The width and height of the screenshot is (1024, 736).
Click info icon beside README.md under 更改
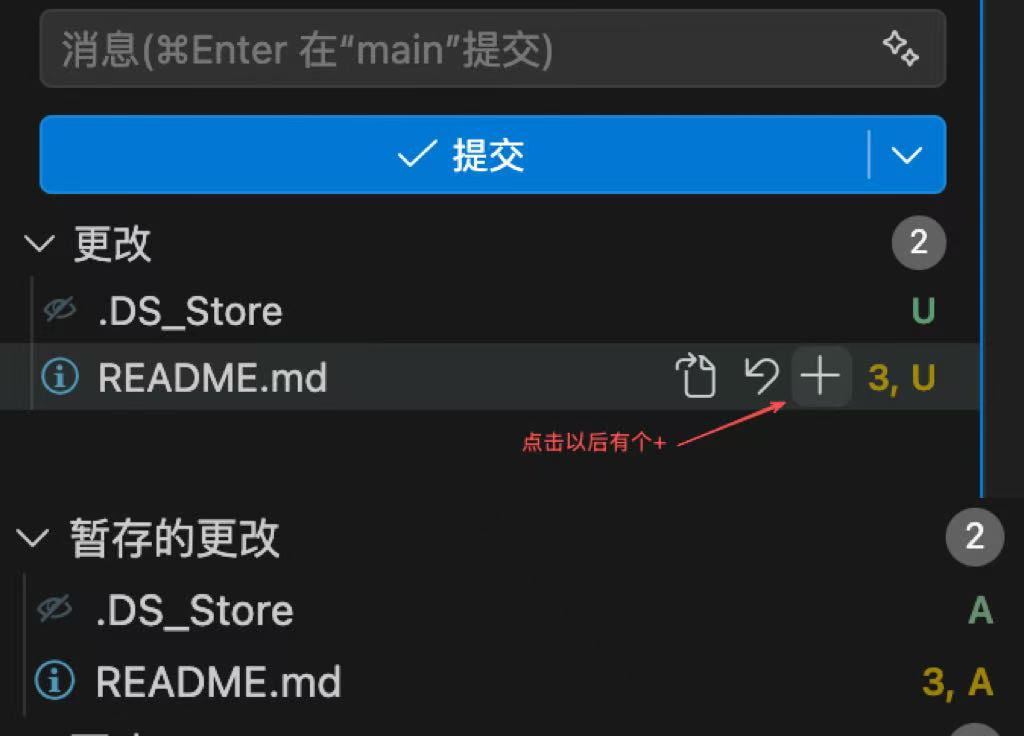(60, 376)
